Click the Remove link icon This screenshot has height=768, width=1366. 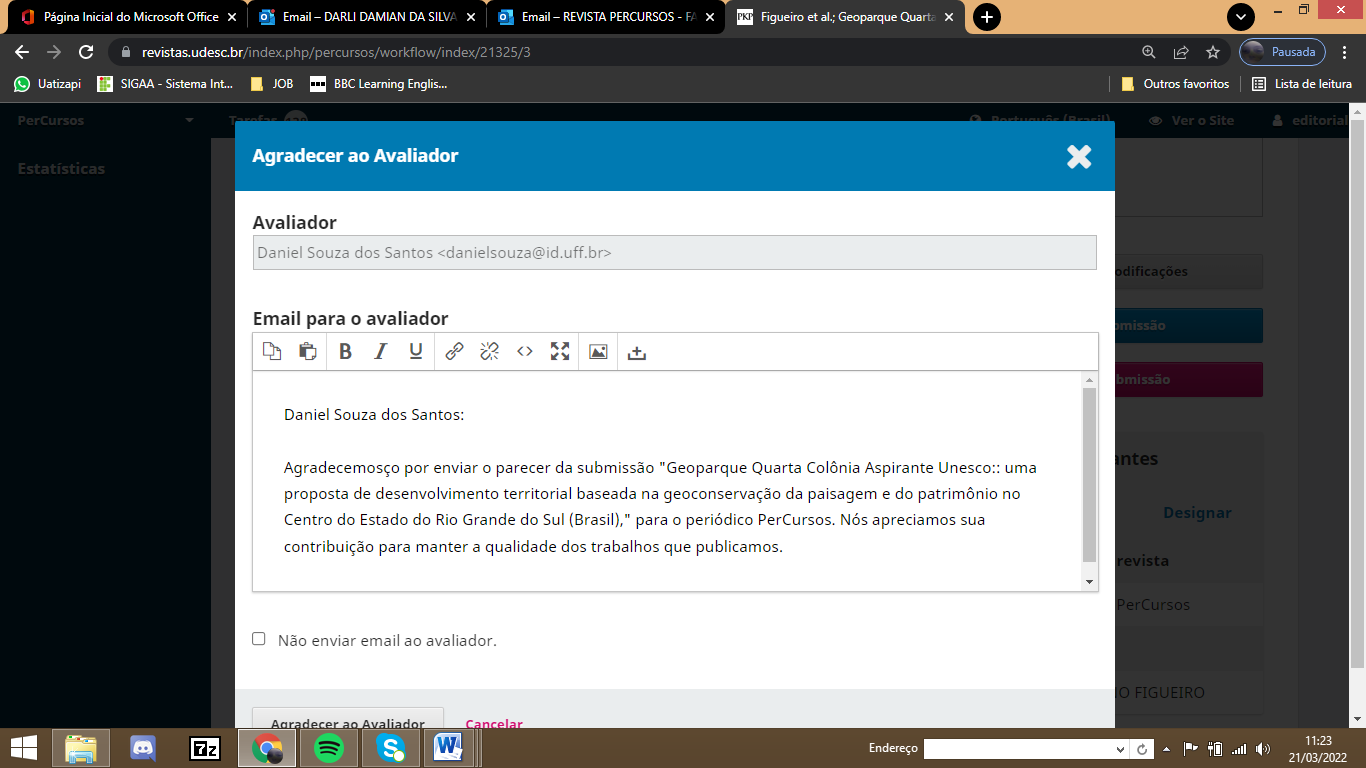pyautogui.click(x=489, y=352)
